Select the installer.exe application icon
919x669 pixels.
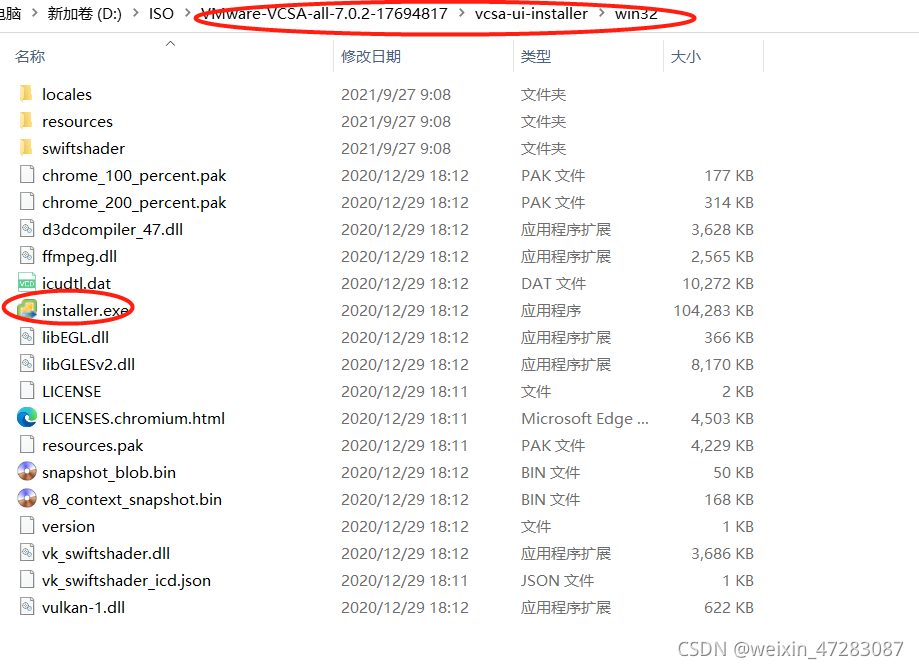coord(27,310)
